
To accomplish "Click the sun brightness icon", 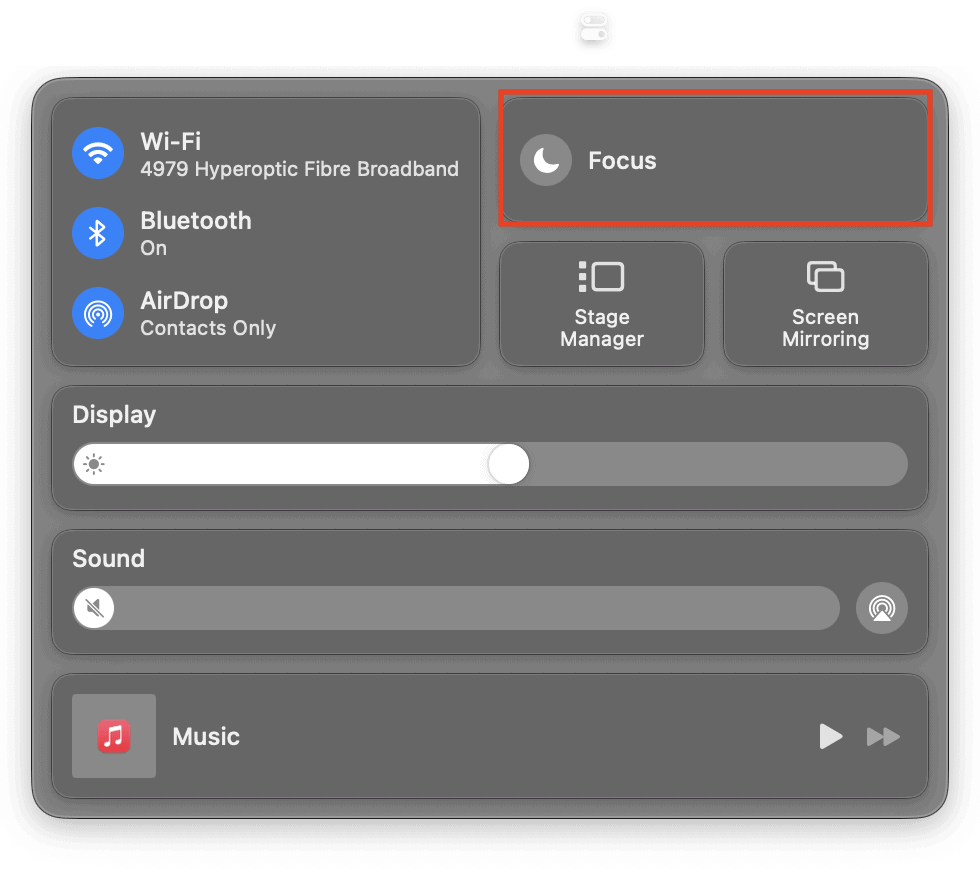I will click(x=94, y=464).
